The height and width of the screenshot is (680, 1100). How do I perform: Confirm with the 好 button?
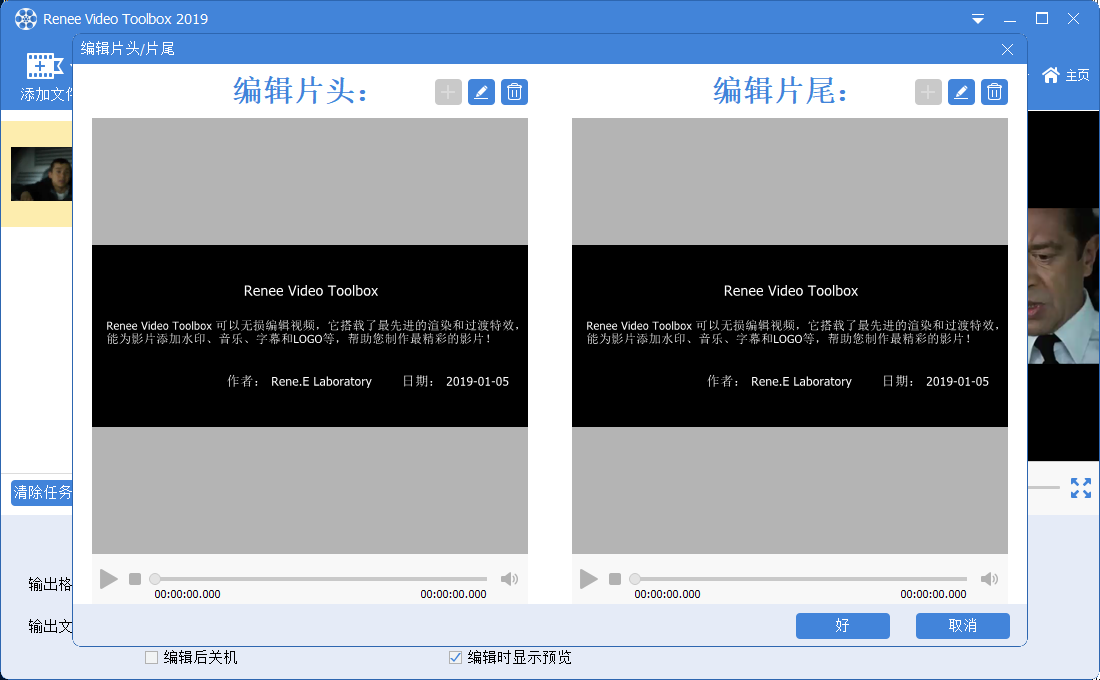[843, 625]
